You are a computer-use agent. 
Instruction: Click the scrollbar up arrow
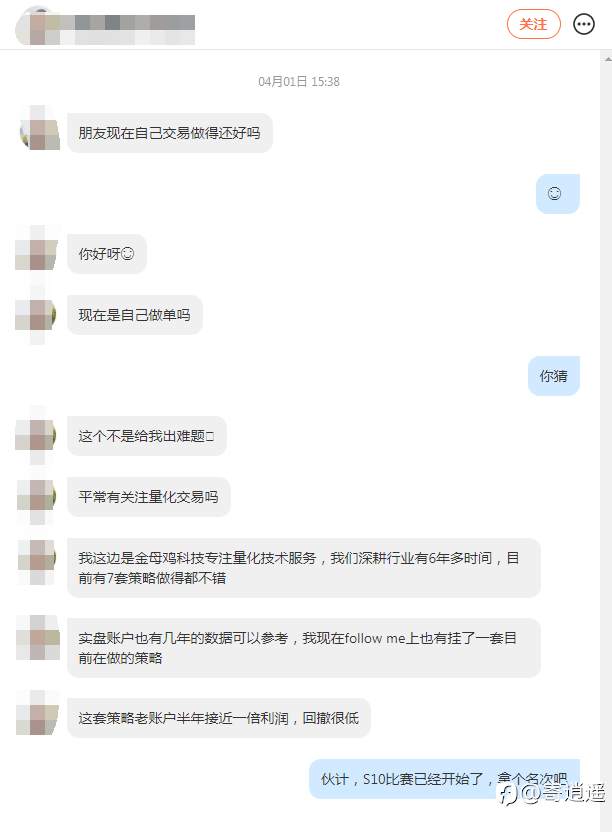pyautogui.click(x=607, y=59)
